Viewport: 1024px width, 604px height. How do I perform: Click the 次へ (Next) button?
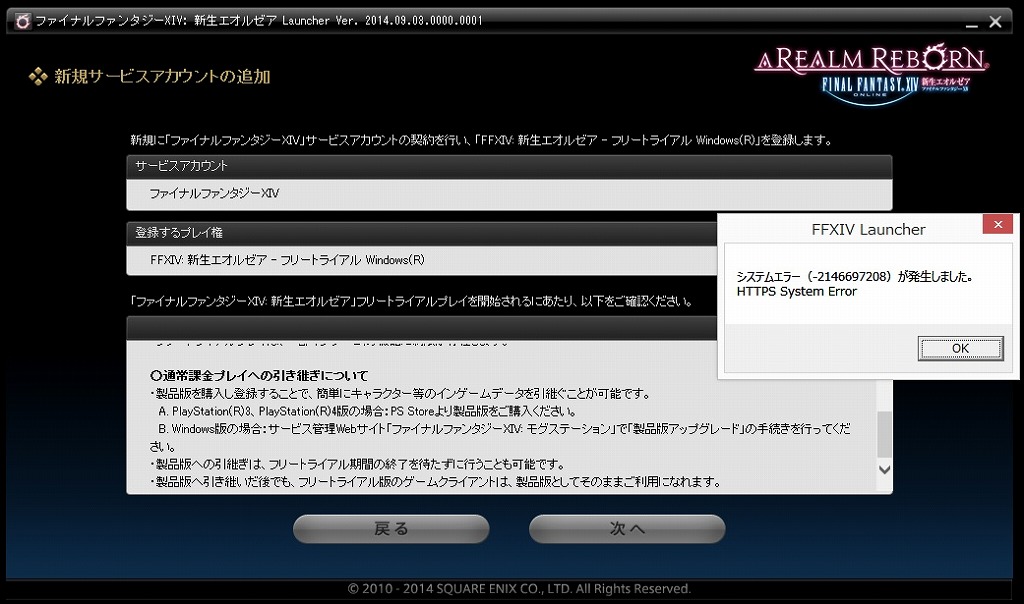tap(627, 528)
